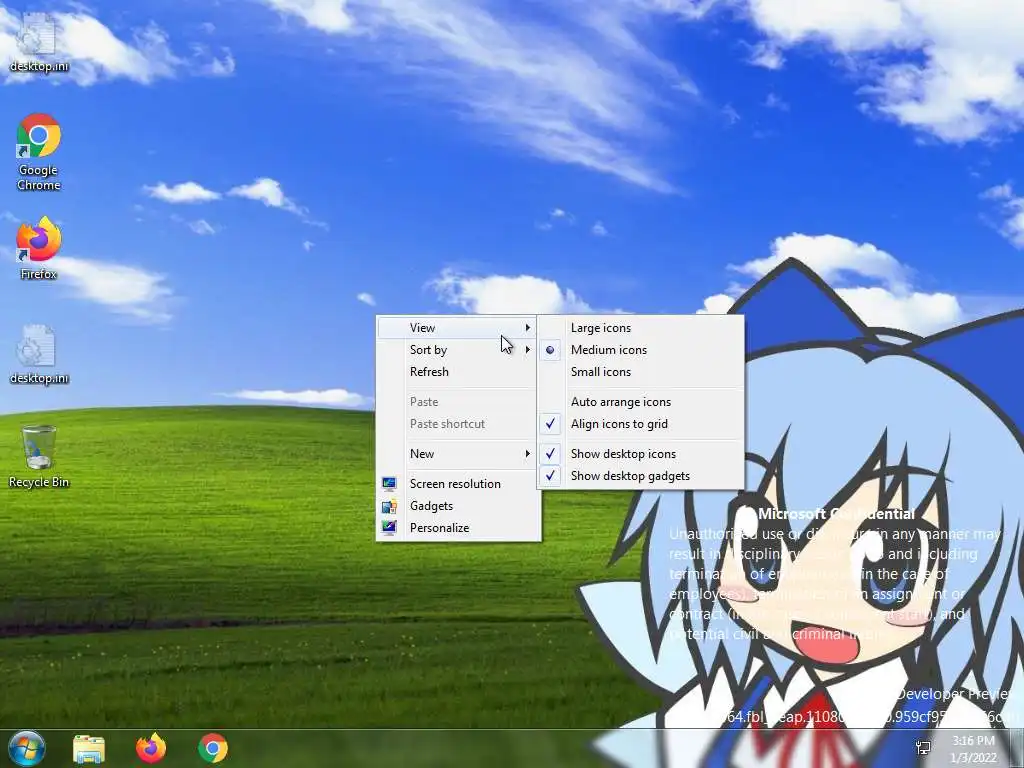Choose Screen resolution from the menu
This screenshot has height=768, width=1024.
click(457, 484)
